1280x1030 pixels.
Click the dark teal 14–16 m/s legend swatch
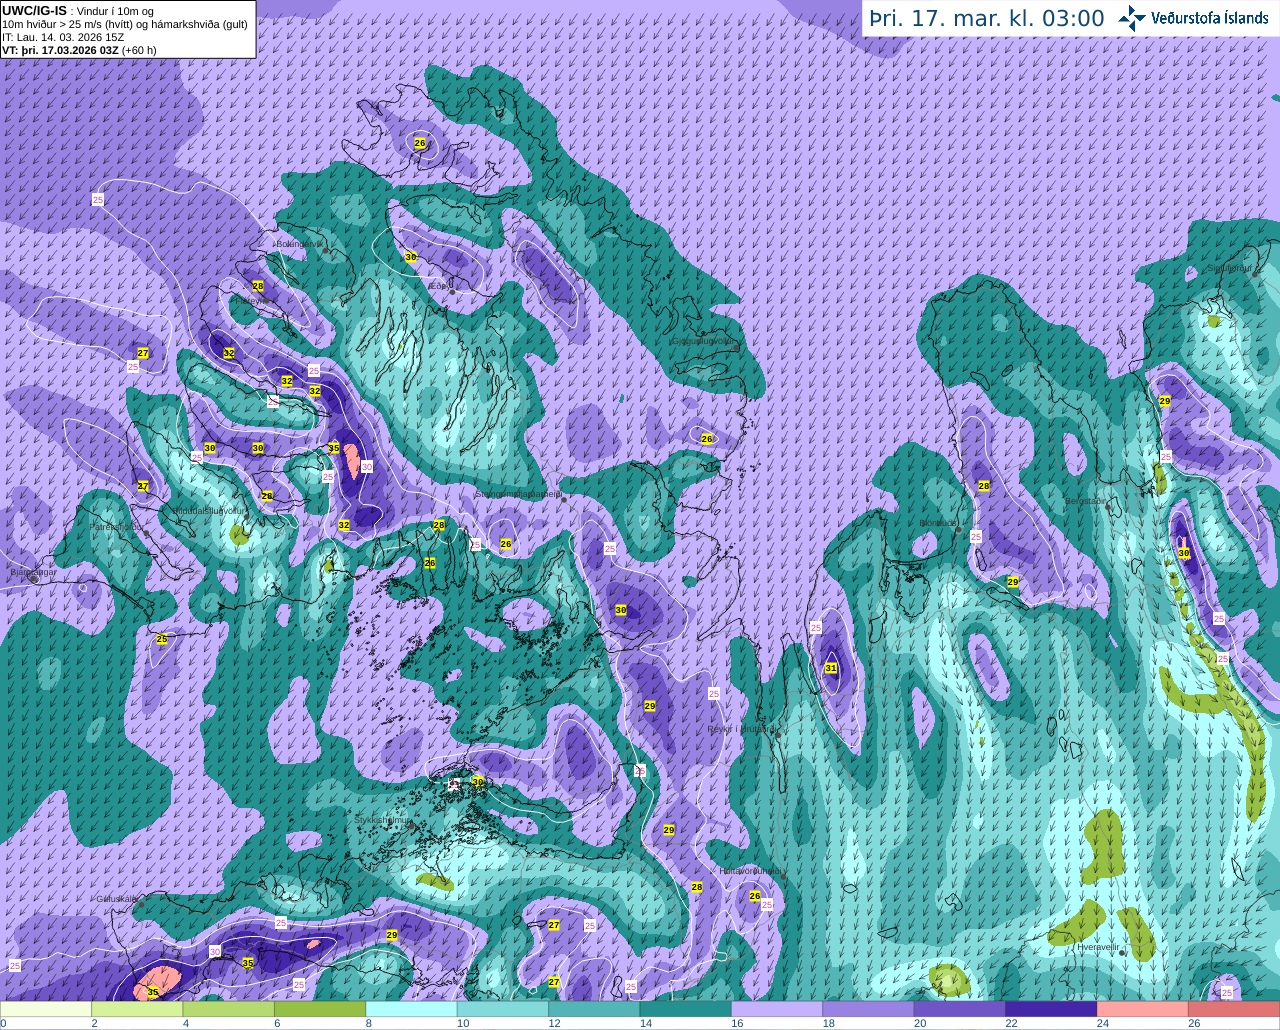click(x=686, y=1009)
